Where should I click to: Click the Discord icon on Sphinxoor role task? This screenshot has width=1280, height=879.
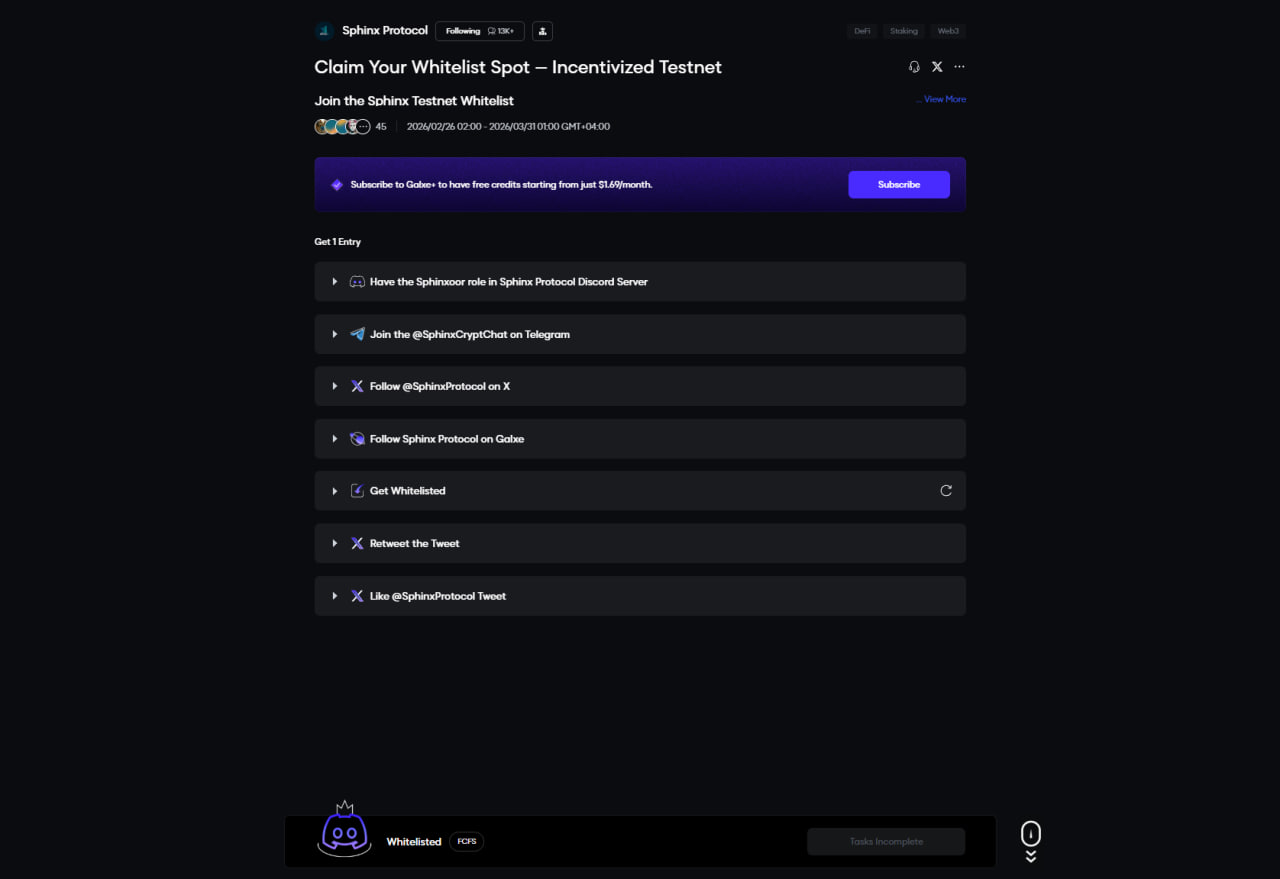tap(357, 282)
